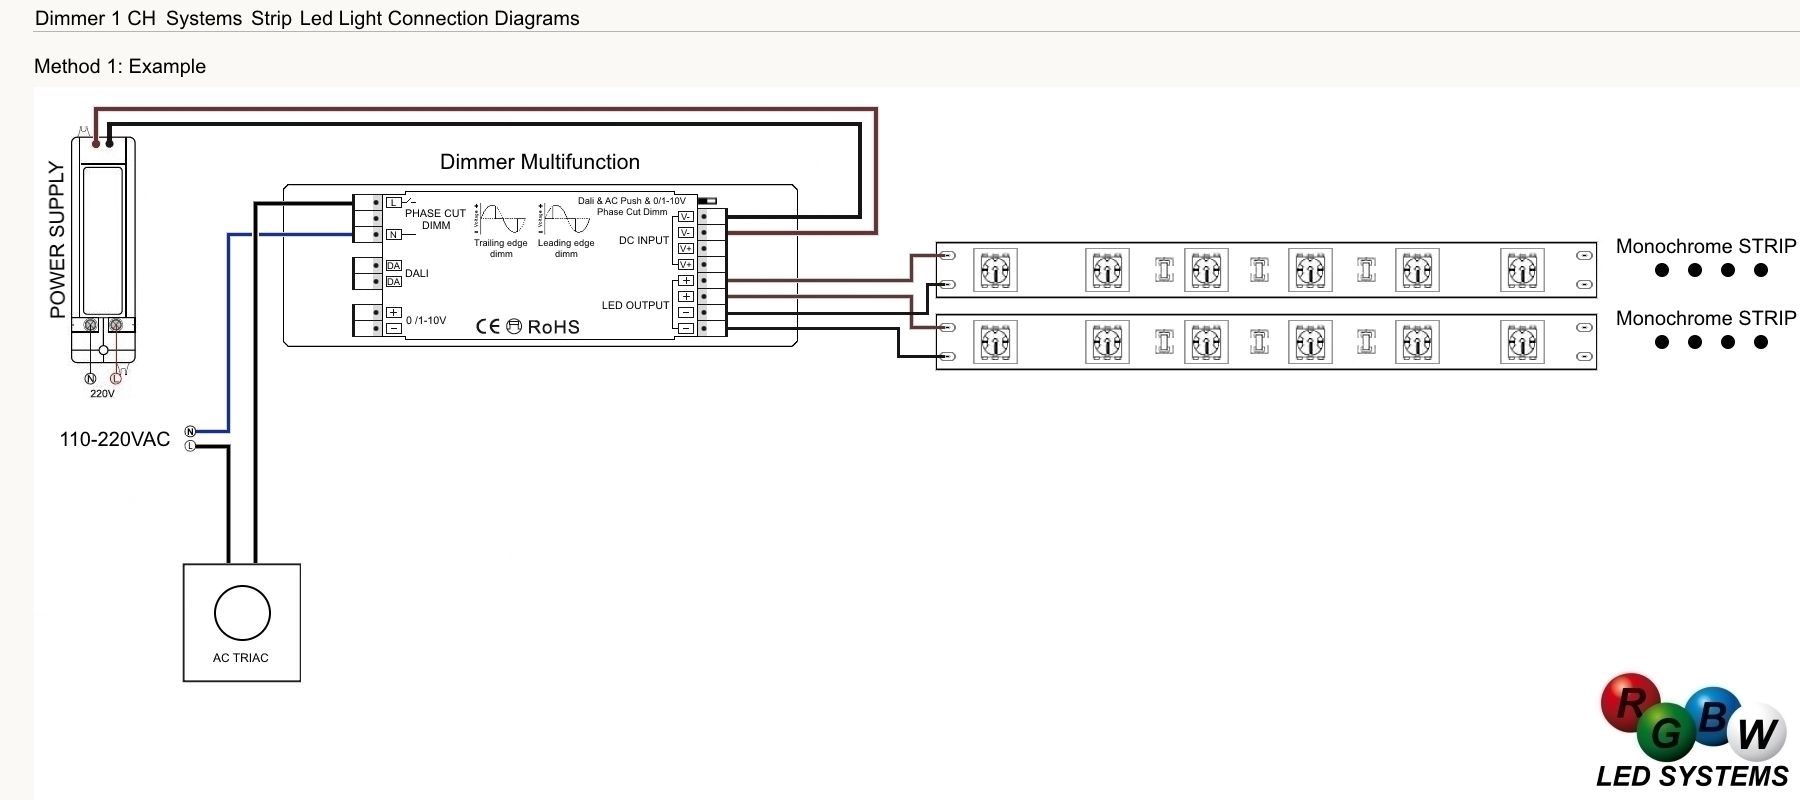This screenshot has width=1800, height=800.
Task: Click the lower minus terminal of LED OUTPUT
Action: coord(686,328)
